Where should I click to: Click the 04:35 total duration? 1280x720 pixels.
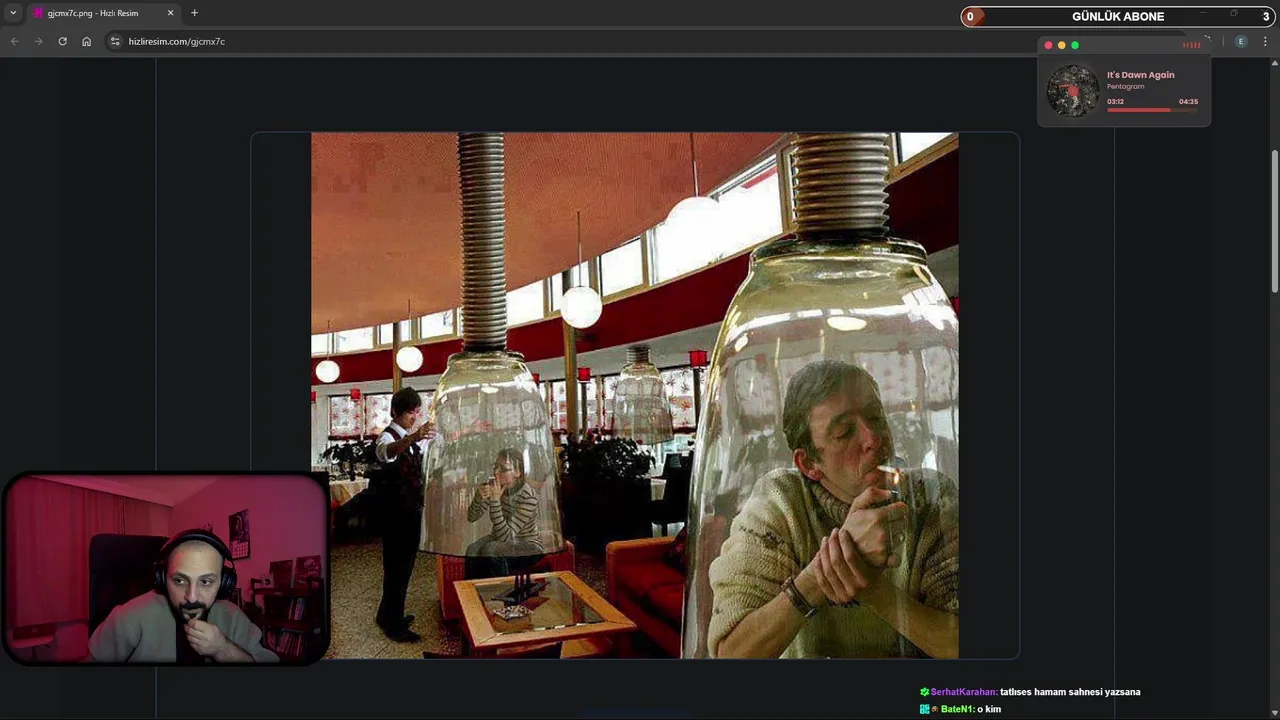(x=1188, y=101)
